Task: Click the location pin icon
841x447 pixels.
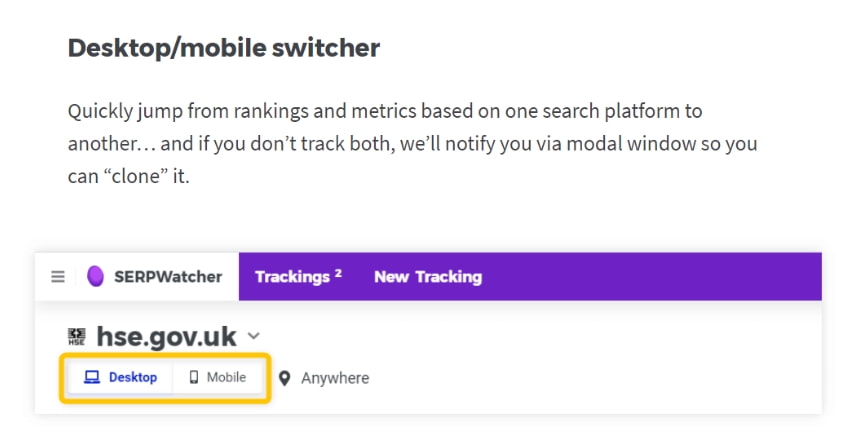Action: coord(284,379)
